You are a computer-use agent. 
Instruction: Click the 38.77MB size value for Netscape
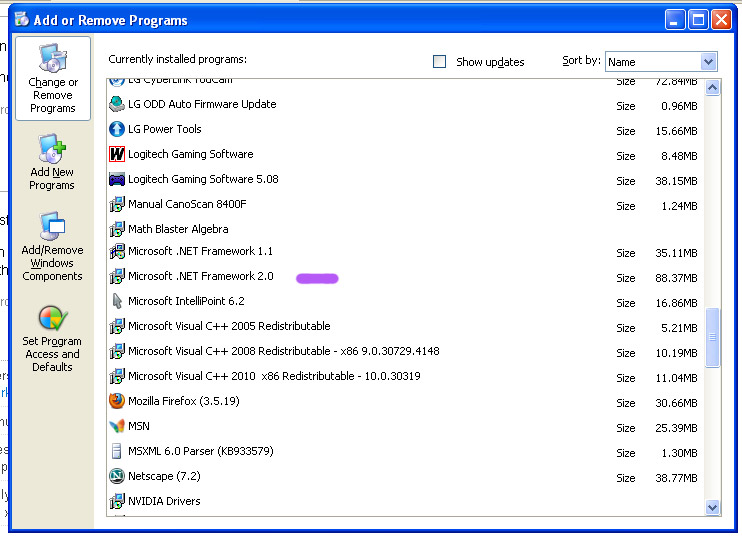676,478
